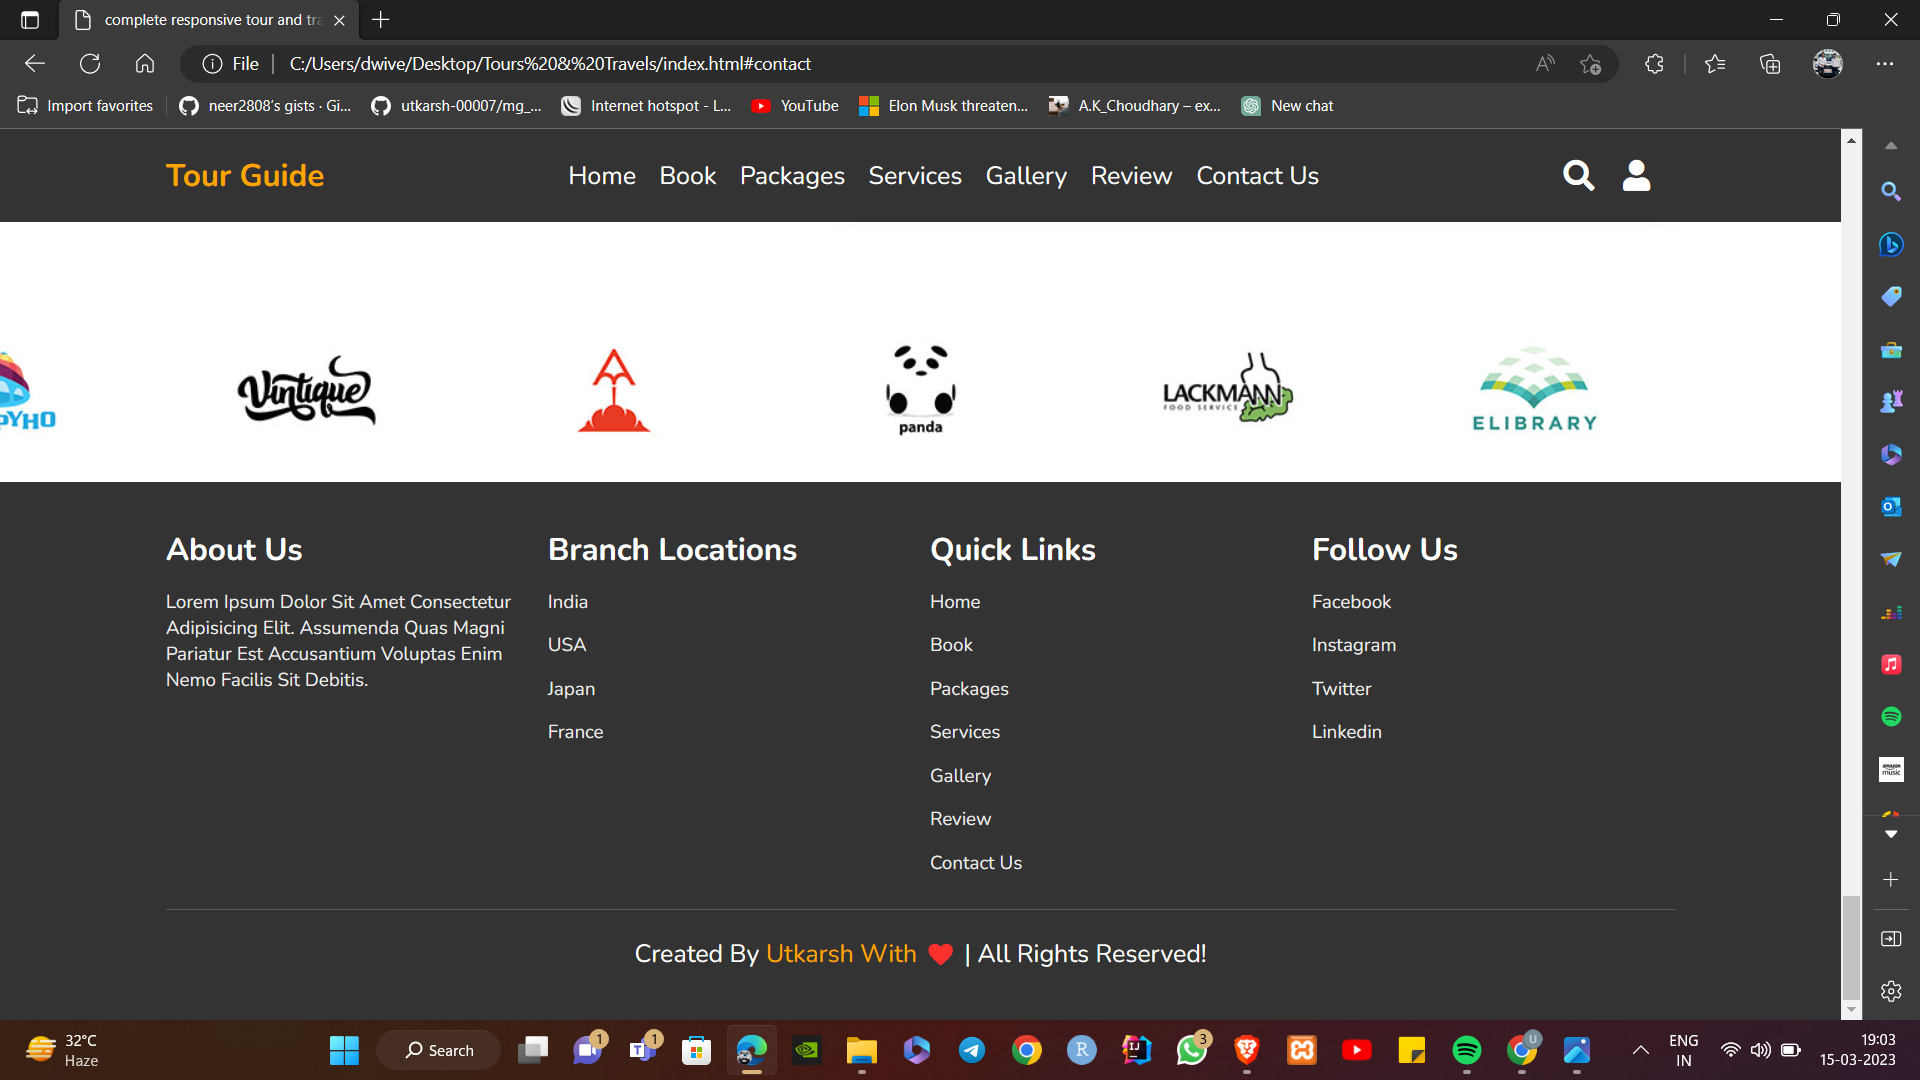Open YouTube bookmark in favorites bar

(796, 106)
